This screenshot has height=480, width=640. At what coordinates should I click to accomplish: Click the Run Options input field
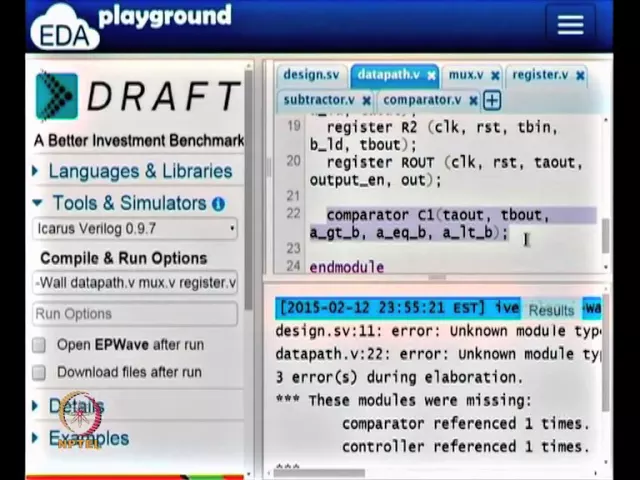(x=135, y=314)
